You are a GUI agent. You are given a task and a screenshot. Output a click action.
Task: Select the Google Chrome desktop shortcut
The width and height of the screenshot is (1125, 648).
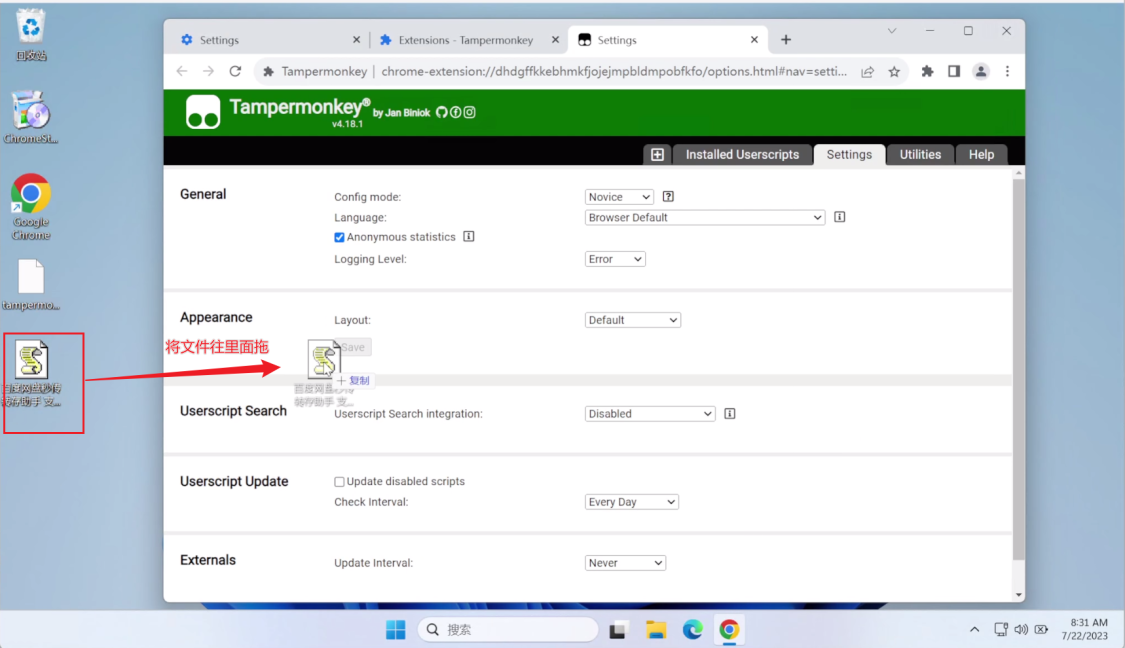[31, 207]
